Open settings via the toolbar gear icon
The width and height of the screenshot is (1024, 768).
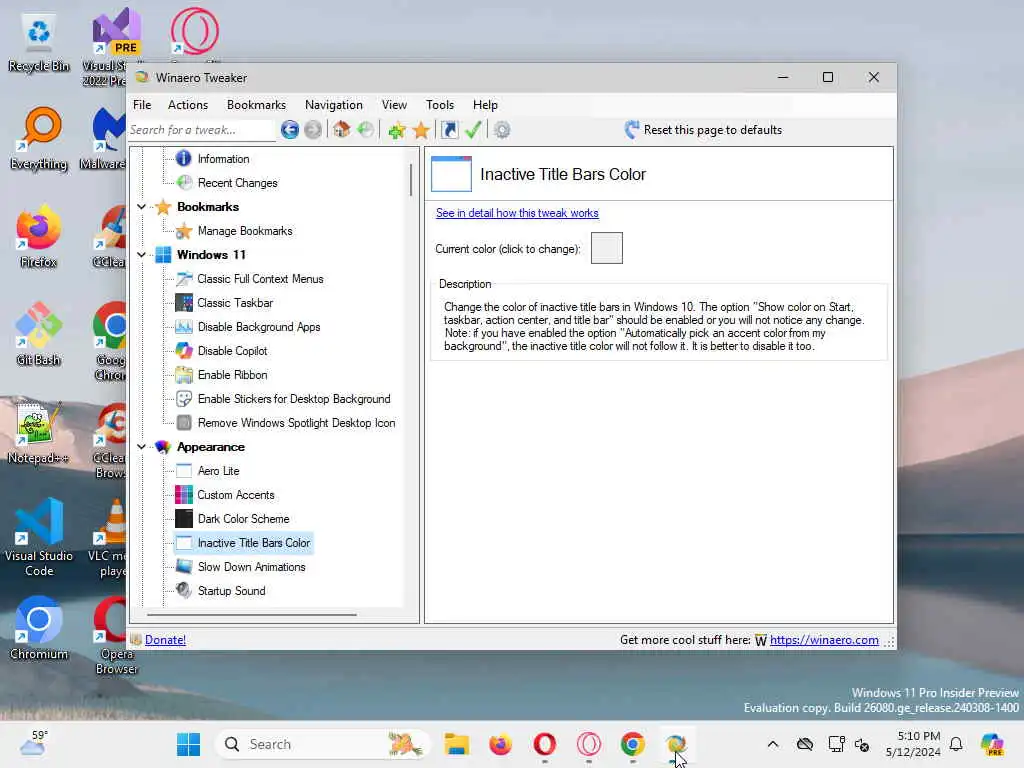click(502, 130)
